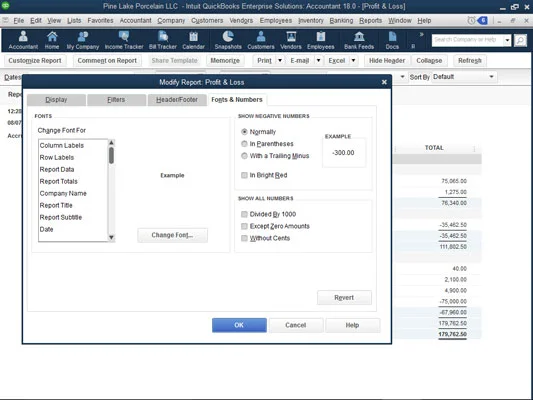Viewport: 533px width, 400px height.
Task: Enable the In Bright Red checkbox
Action: (244, 175)
